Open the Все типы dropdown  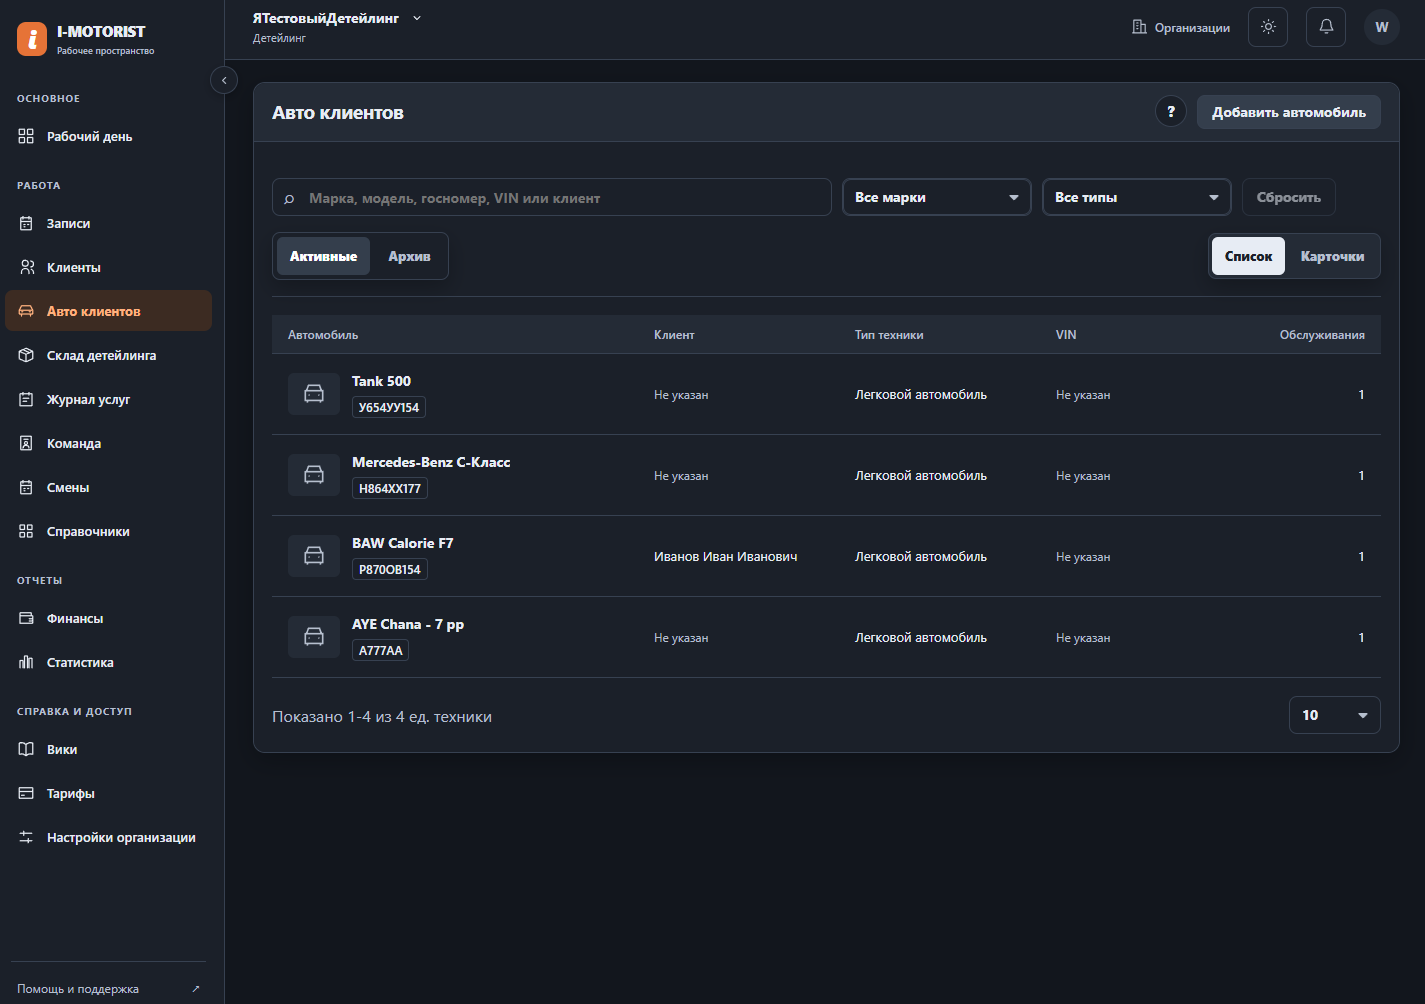click(1137, 197)
